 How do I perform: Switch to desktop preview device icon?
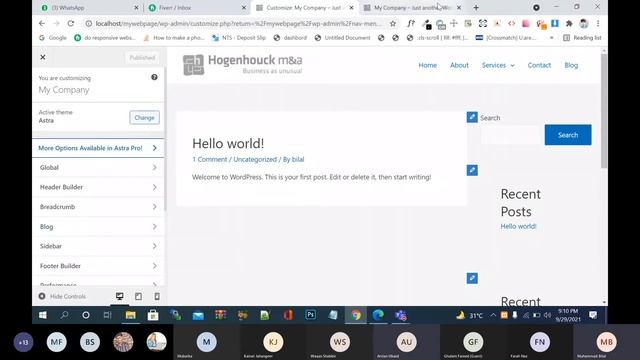pos(120,296)
